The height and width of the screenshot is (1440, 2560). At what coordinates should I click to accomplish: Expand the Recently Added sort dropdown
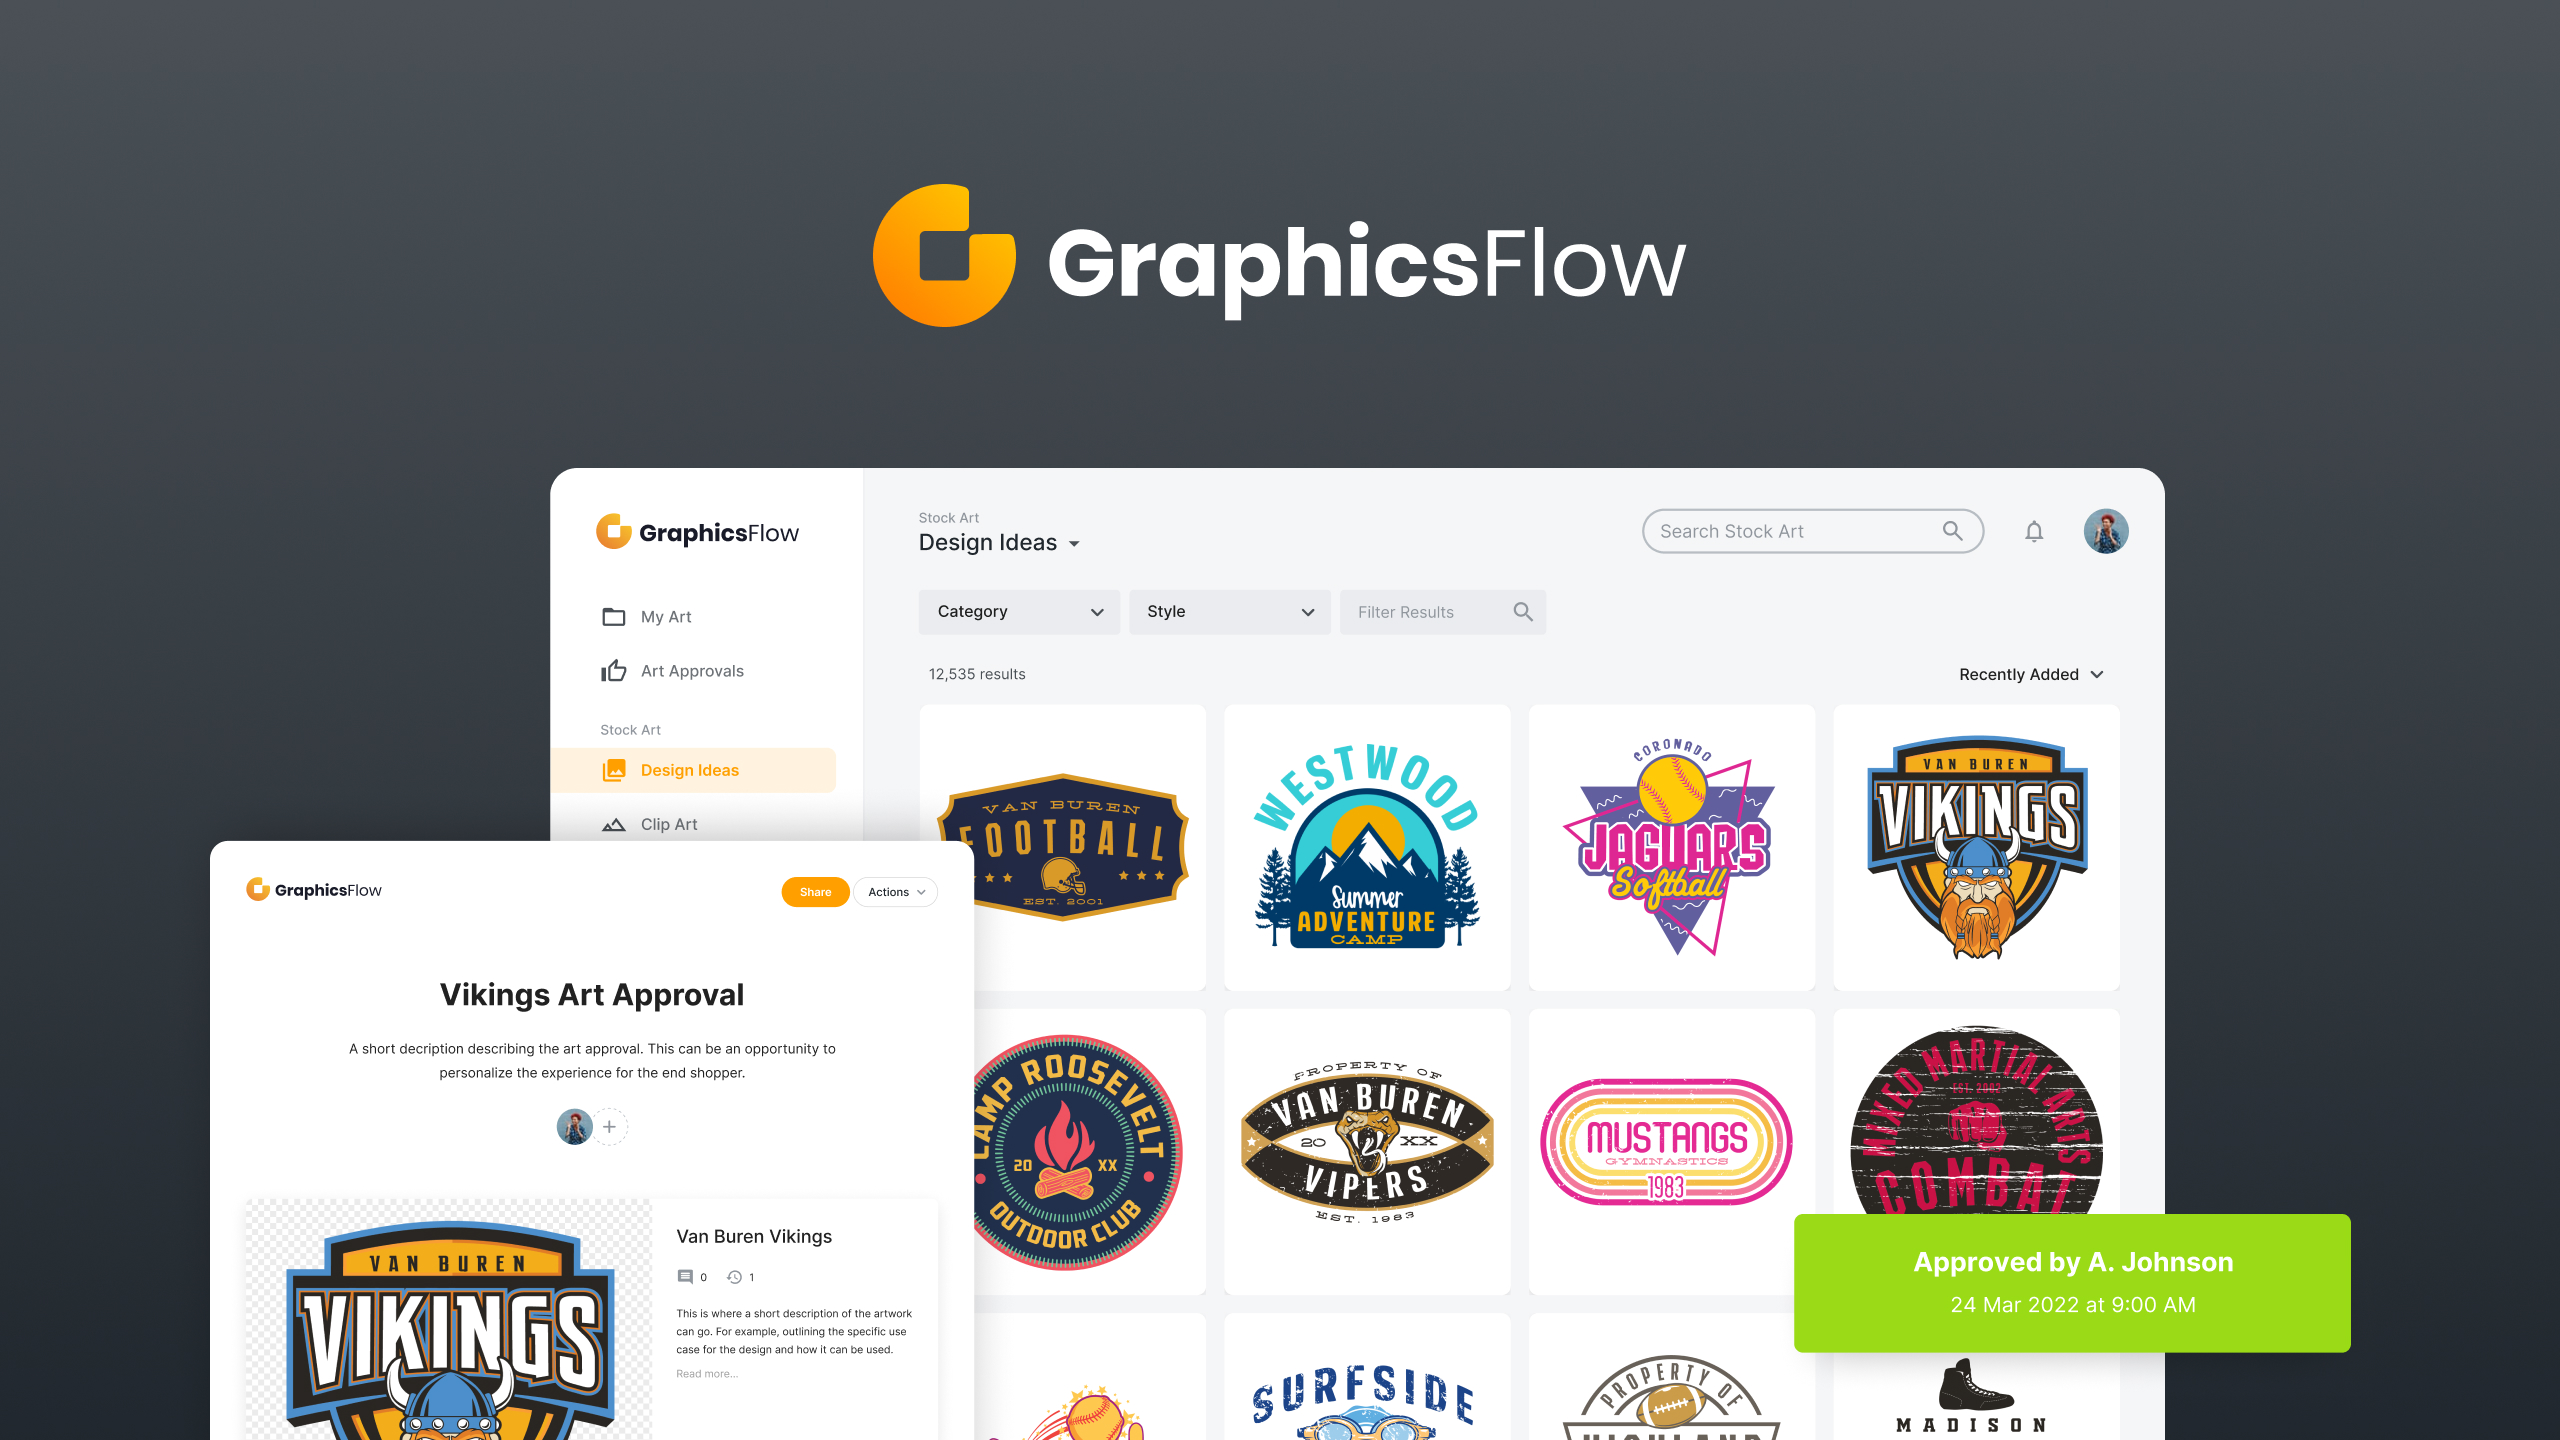[x=2029, y=673]
